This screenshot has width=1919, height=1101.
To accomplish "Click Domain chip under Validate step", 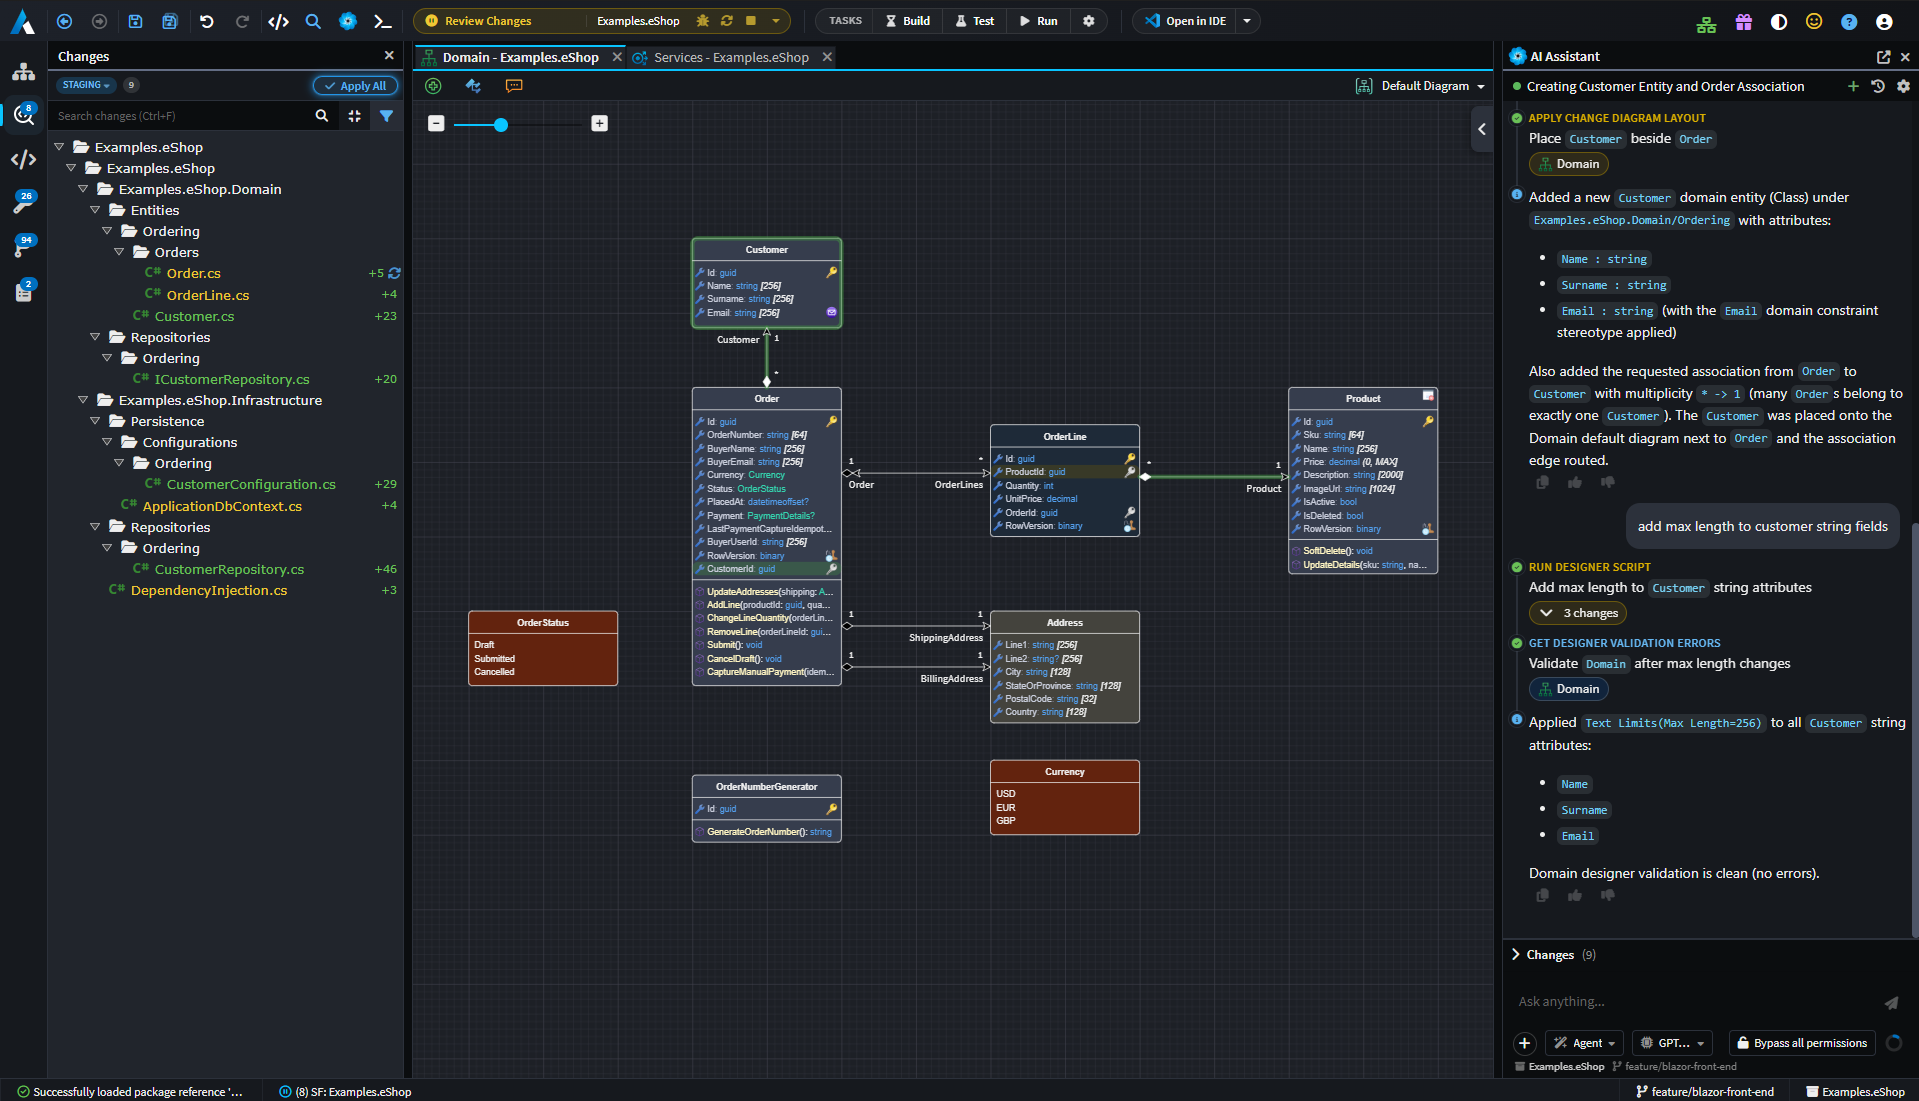I will pyautogui.click(x=1568, y=689).
